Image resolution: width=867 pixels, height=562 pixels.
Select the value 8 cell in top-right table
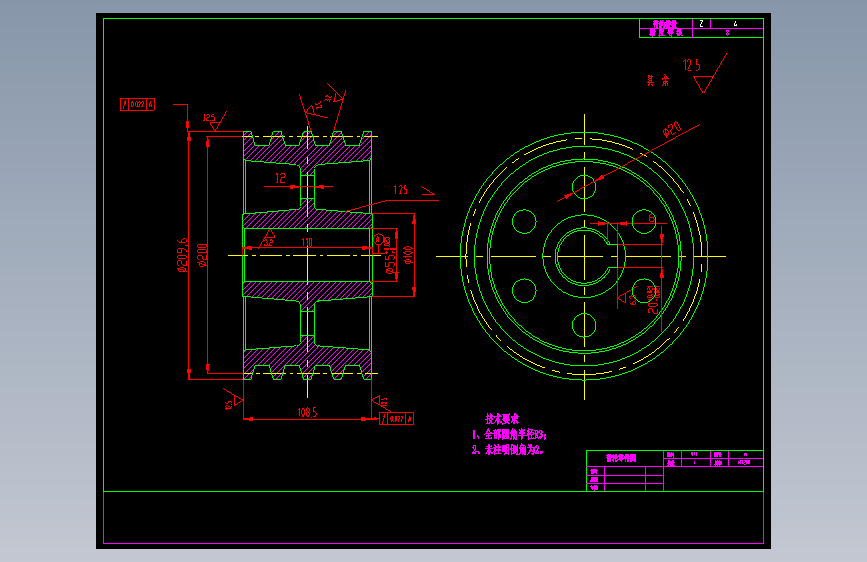pos(728,33)
